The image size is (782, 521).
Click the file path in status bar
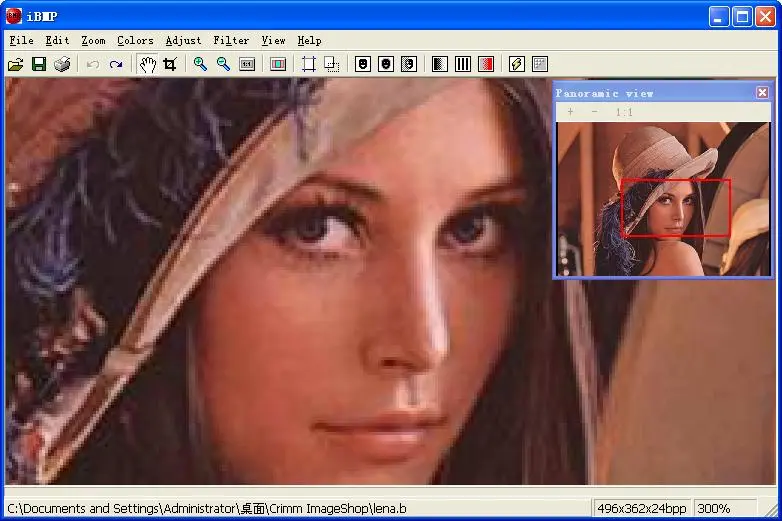click(x=206, y=509)
